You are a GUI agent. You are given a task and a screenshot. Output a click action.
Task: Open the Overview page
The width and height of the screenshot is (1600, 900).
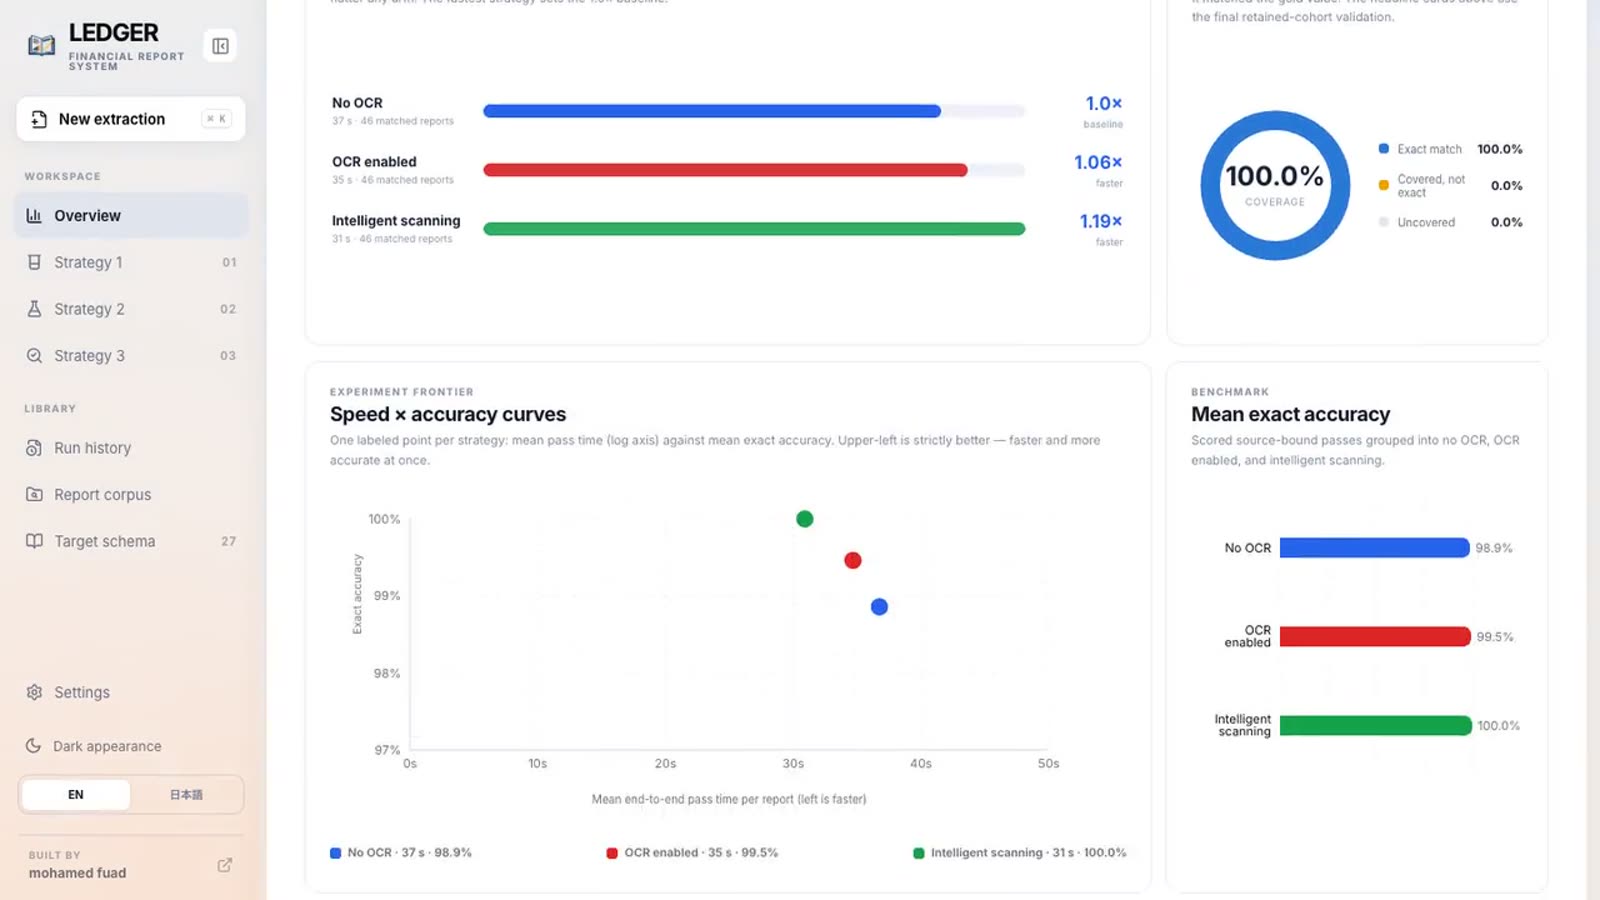pos(131,215)
